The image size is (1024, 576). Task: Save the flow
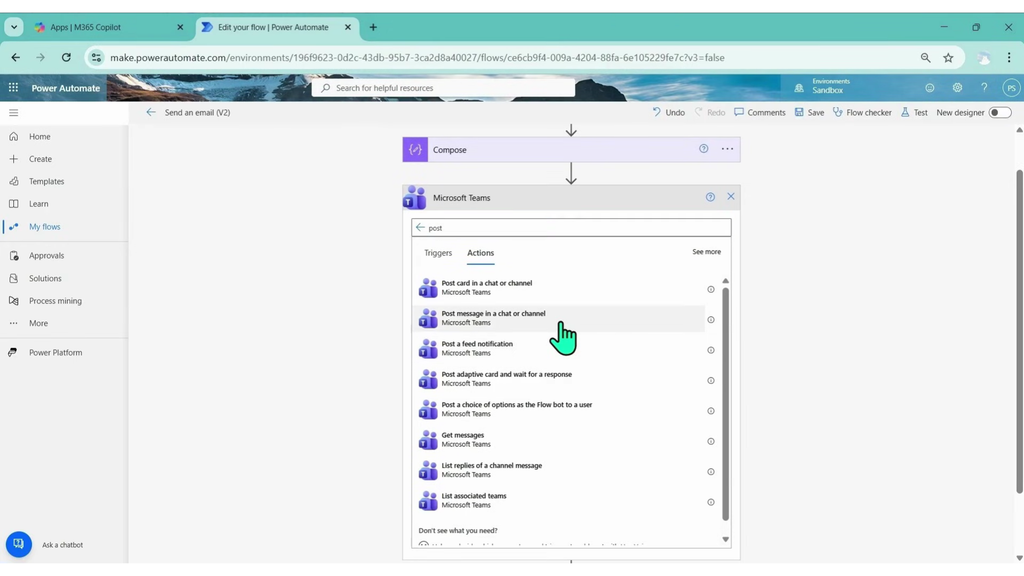coord(809,112)
